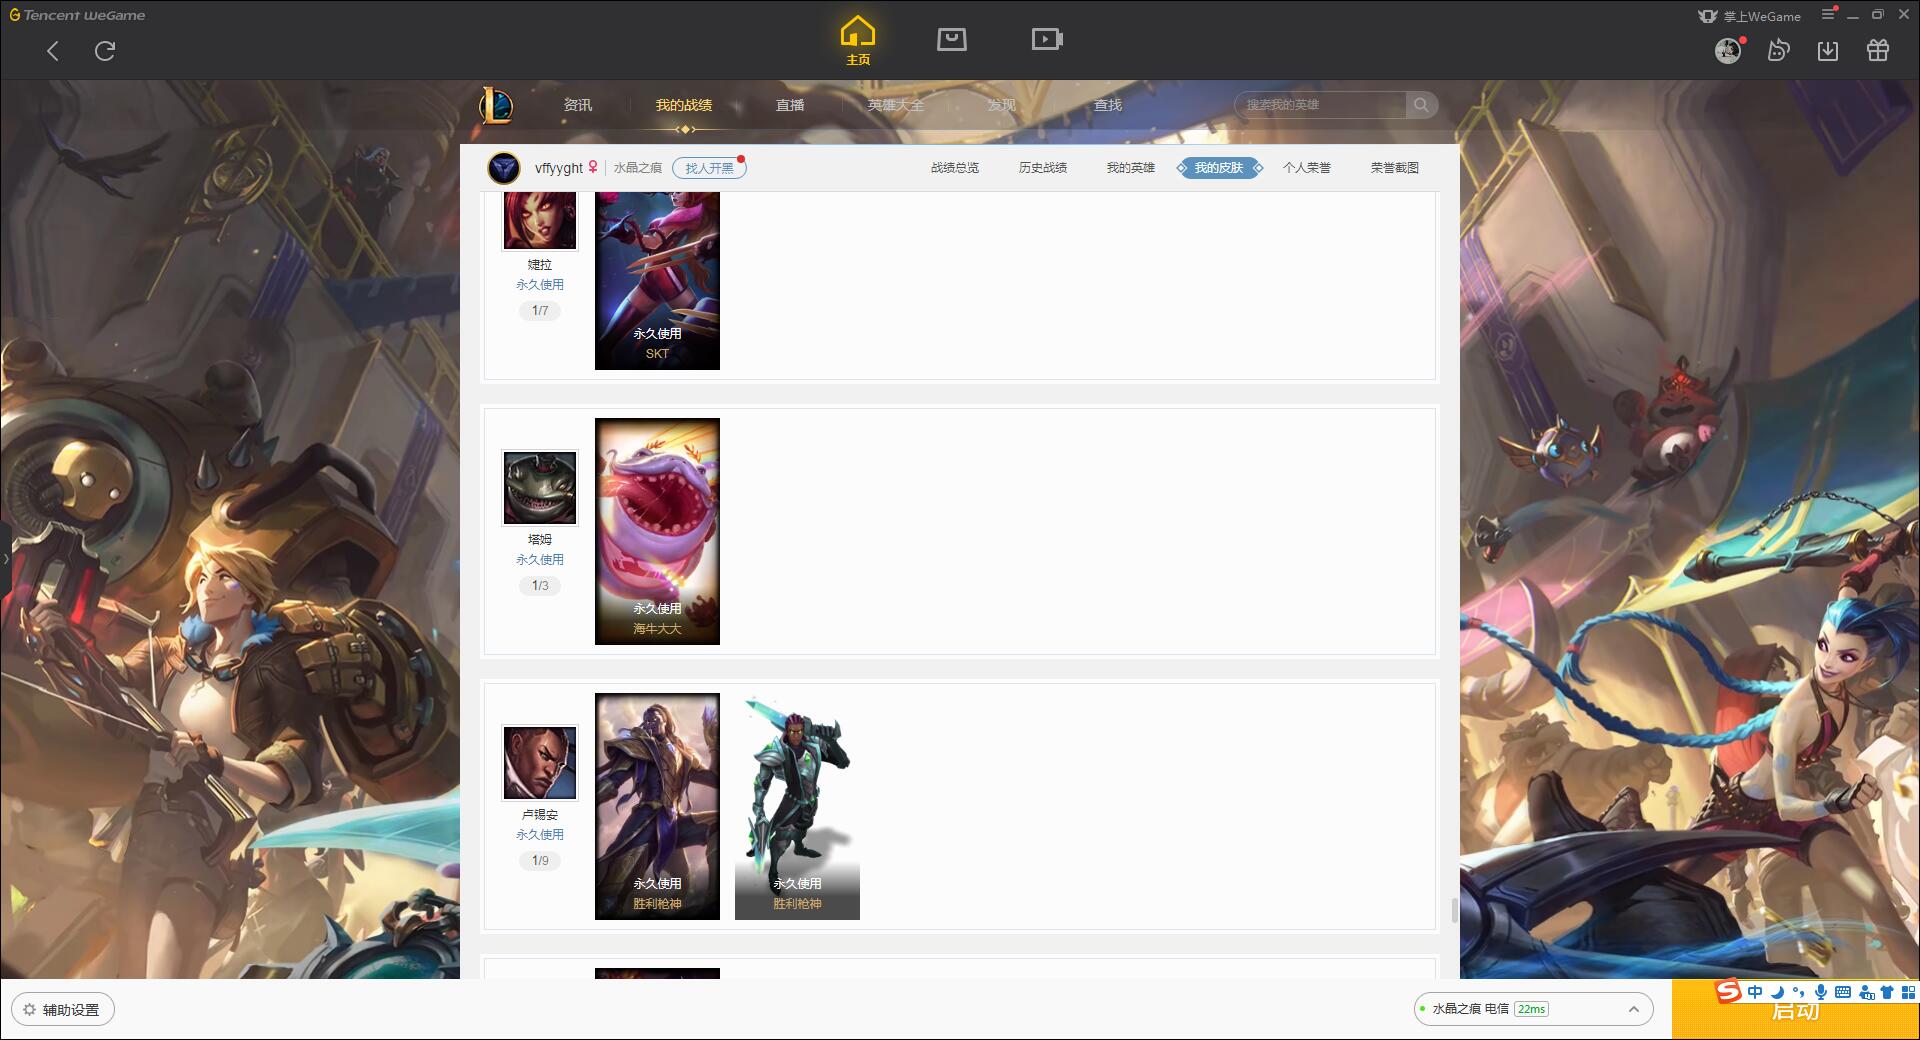Viewport: 1920px width, 1040px height.
Task: Click the 辅助设置 gear button
Action: (x=63, y=1010)
